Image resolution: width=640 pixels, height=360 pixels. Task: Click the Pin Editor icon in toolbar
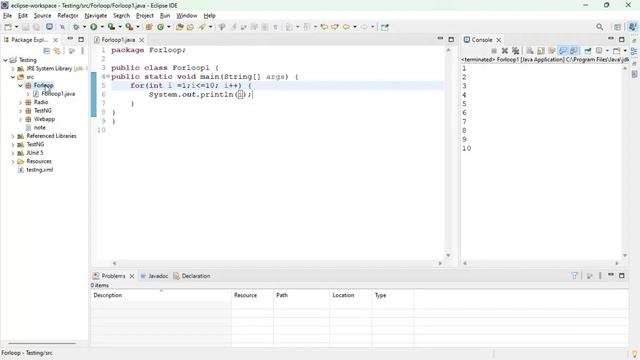coord(385,27)
